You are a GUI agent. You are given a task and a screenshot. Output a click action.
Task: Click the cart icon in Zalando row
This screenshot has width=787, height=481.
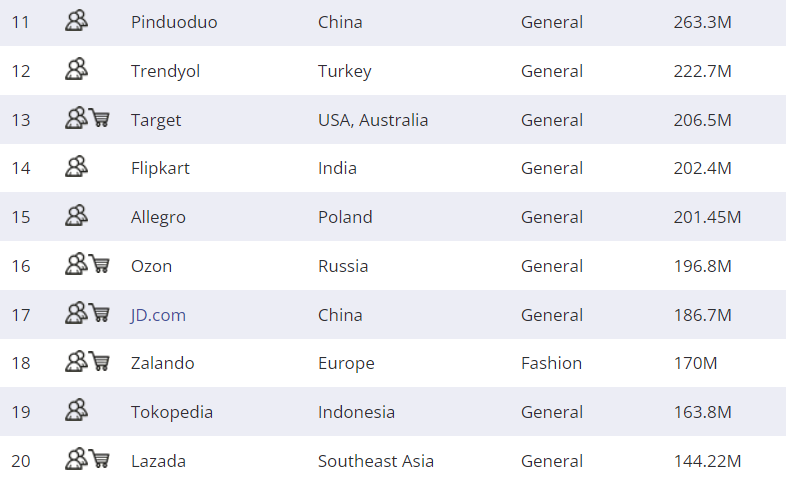(100, 362)
